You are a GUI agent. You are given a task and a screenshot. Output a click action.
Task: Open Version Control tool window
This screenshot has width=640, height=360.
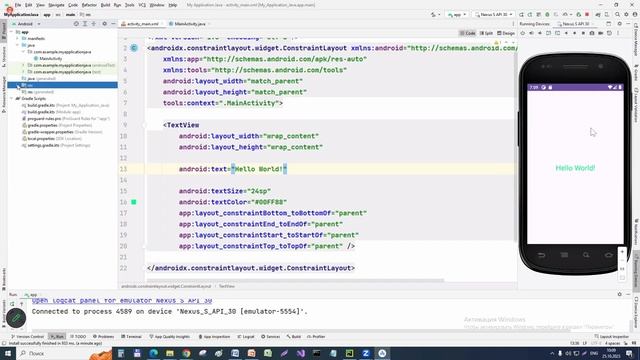(27, 337)
